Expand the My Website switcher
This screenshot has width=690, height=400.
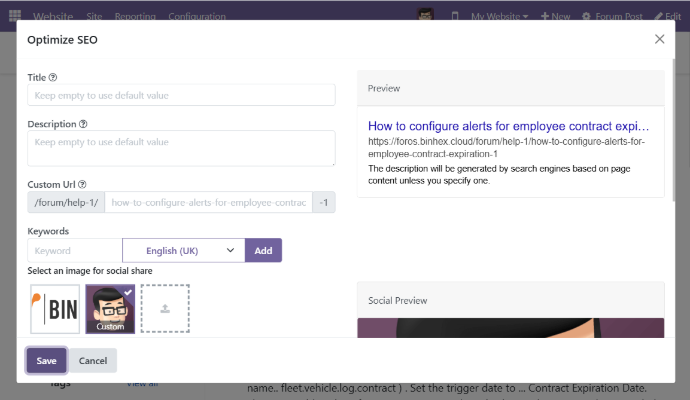501,17
